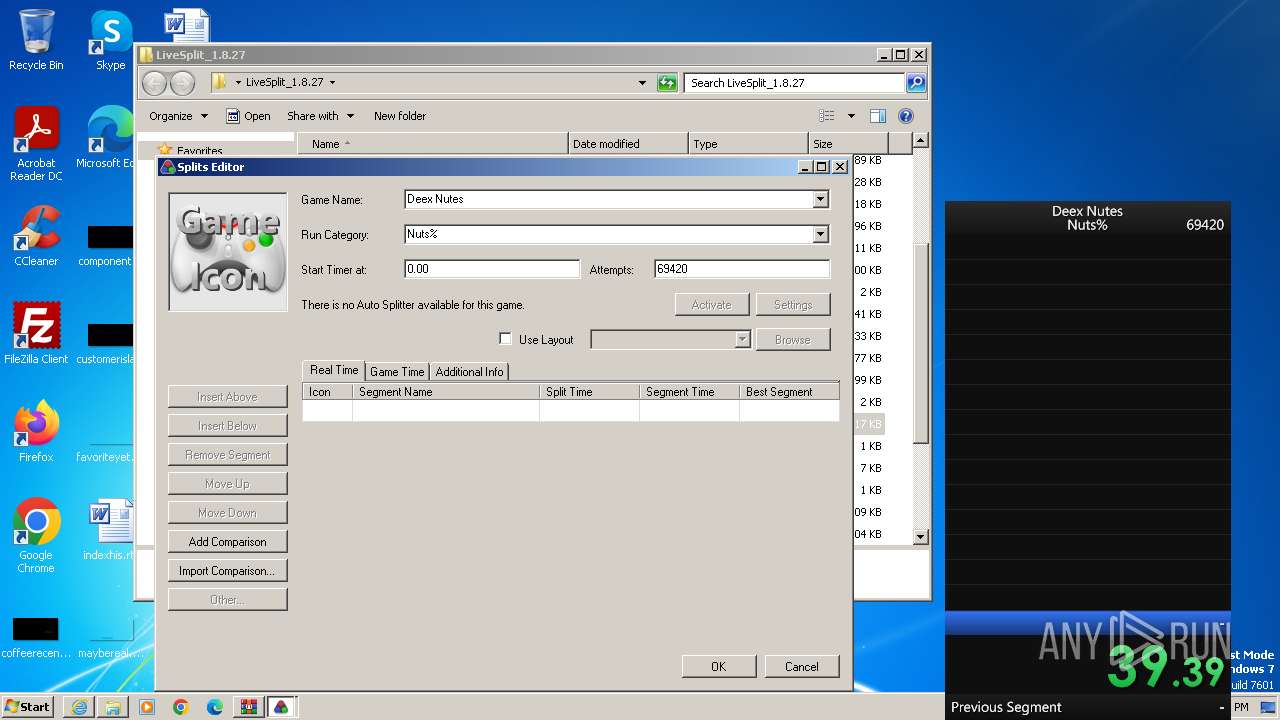Image resolution: width=1280 pixels, height=720 pixels.
Task: Open Edge from the taskbar
Action: tap(215, 707)
